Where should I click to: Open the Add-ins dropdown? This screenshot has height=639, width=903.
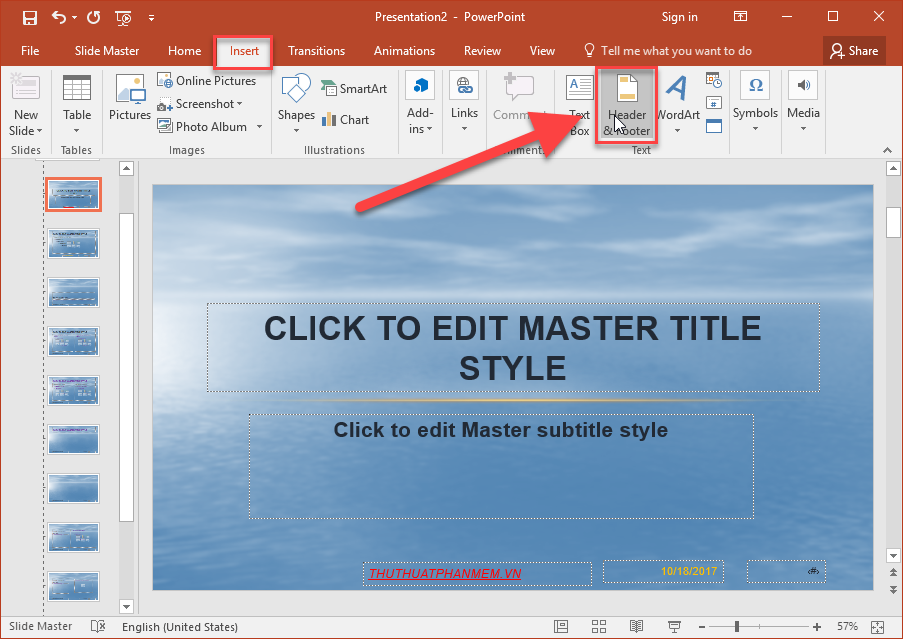point(420,104)
